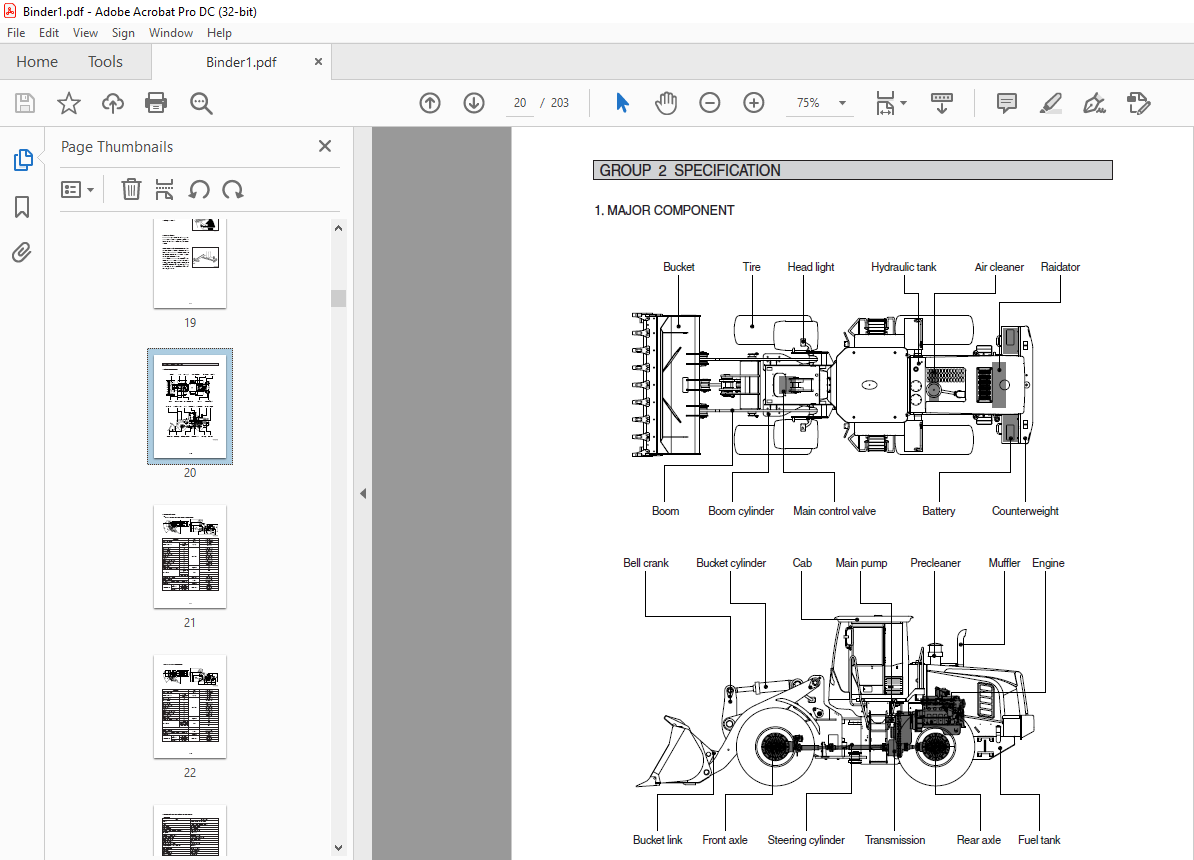Image resolution: width=1194 pixels, height=860 pixels.
Task: Click the 'Hydraulic tank' label
Action: coord(904,267)
